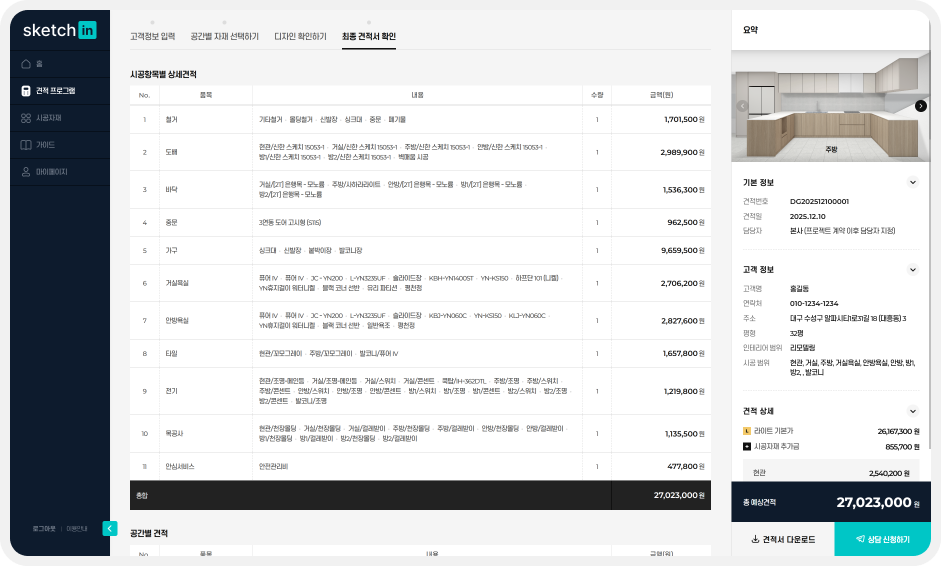
Task: Click the 로그아웃 link in sidebar
Action: (44, 529)
